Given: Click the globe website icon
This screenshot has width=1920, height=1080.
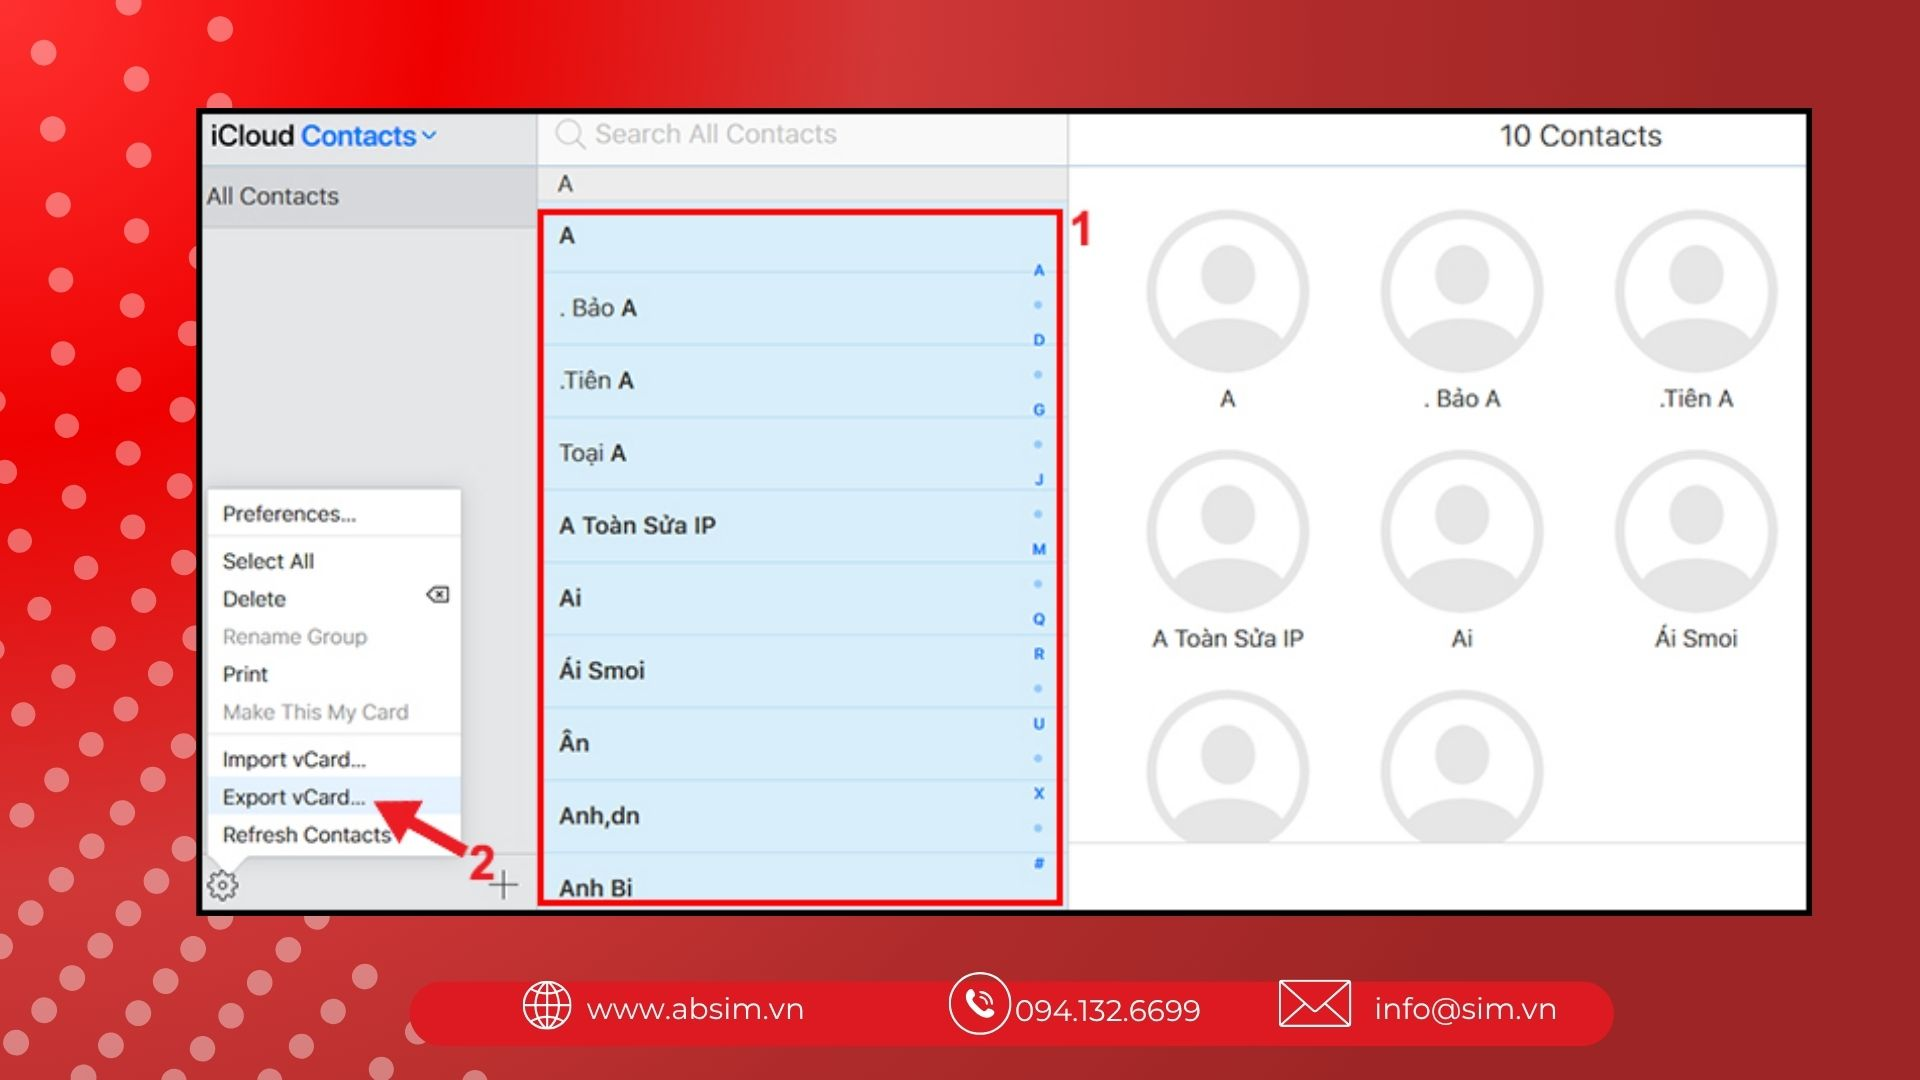Looking at the screenshot, I should (547, 1005).
